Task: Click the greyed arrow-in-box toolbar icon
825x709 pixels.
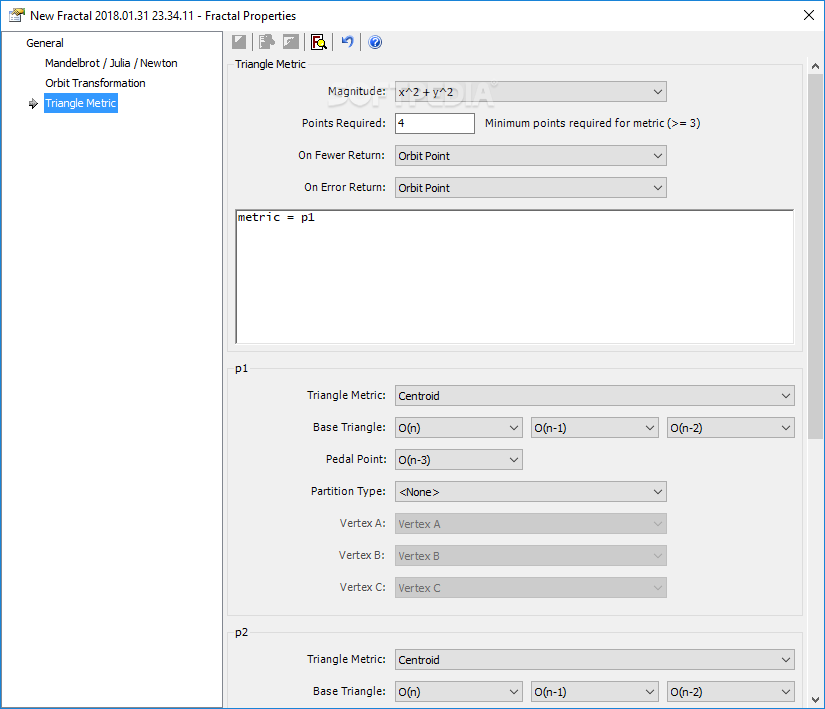Action: [291, 42]
